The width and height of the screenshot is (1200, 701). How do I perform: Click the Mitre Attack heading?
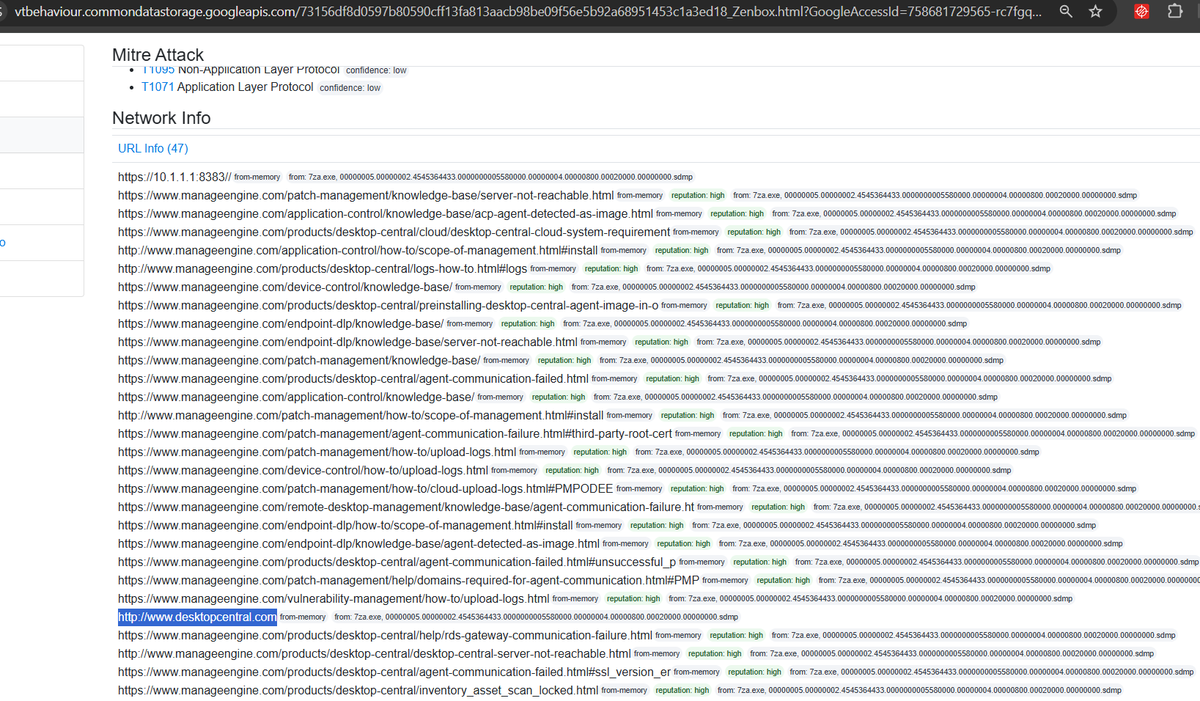(158, 55)
